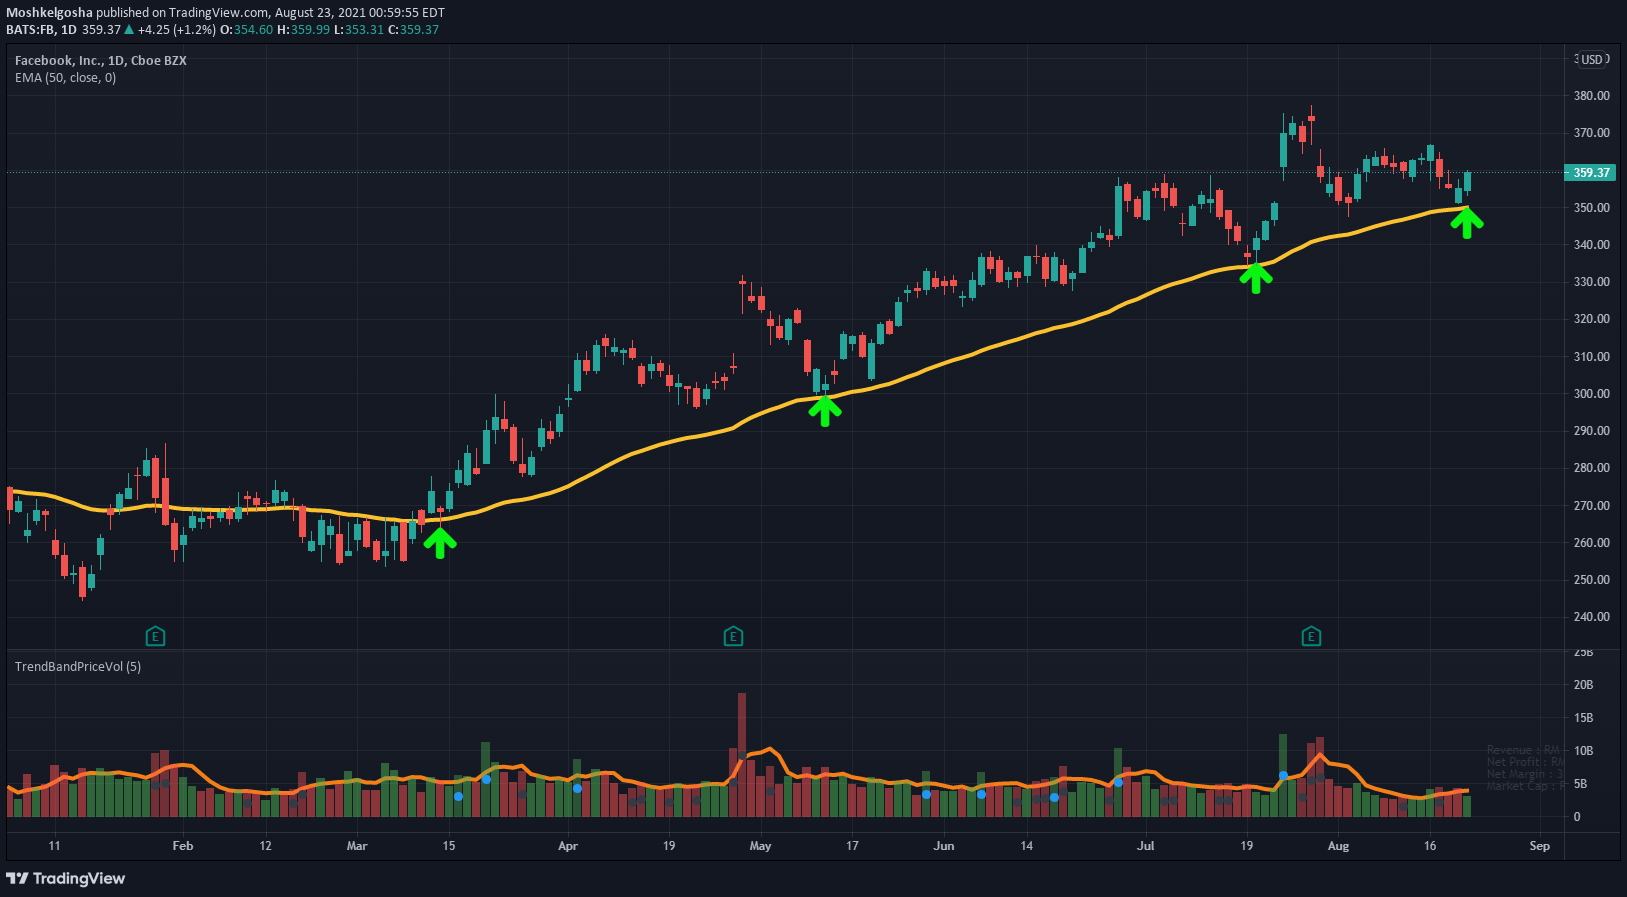
Task: Select the 300.00 price axis label
Action: coord(1592,394)
